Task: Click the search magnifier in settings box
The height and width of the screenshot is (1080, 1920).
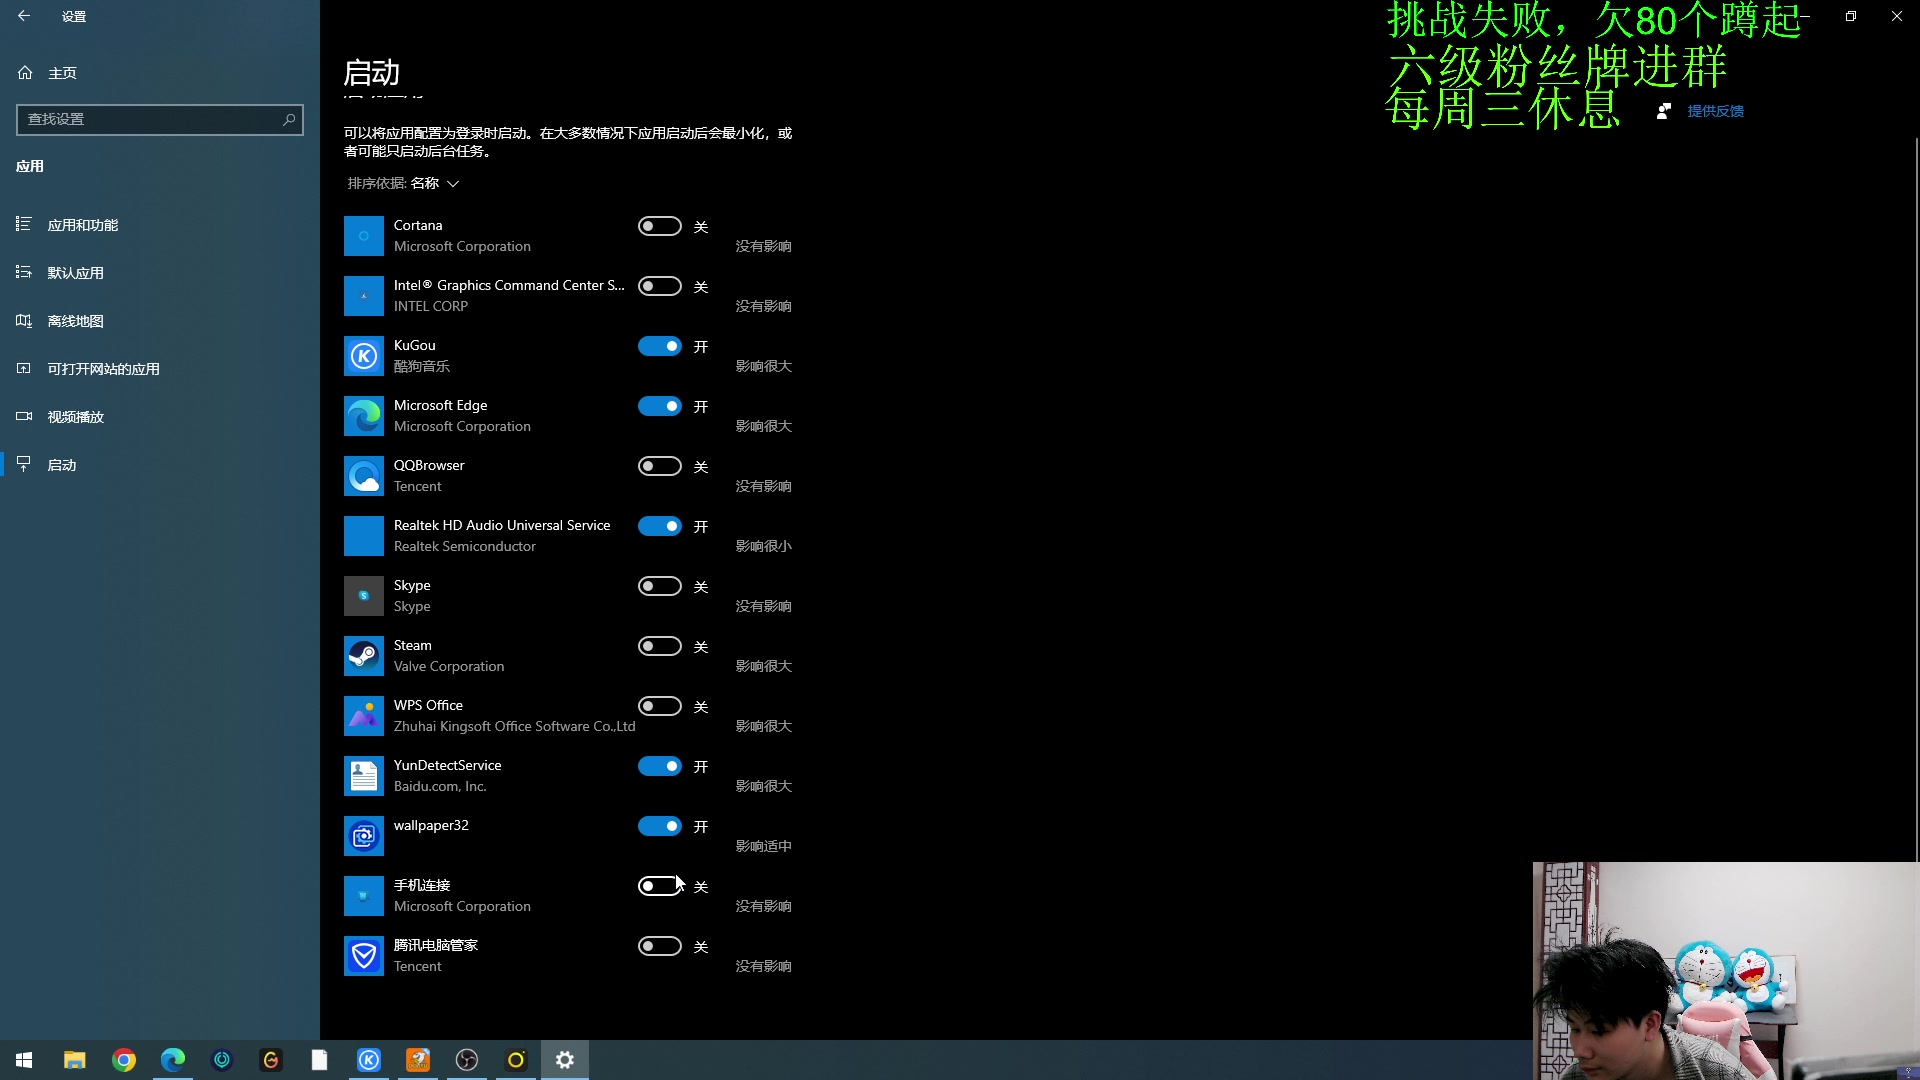Action: click(x=289, y=119)
